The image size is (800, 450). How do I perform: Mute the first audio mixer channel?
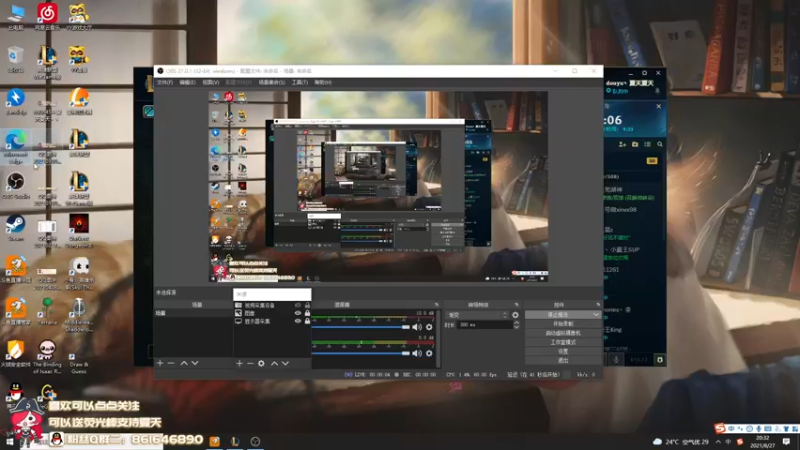[417, 327]
